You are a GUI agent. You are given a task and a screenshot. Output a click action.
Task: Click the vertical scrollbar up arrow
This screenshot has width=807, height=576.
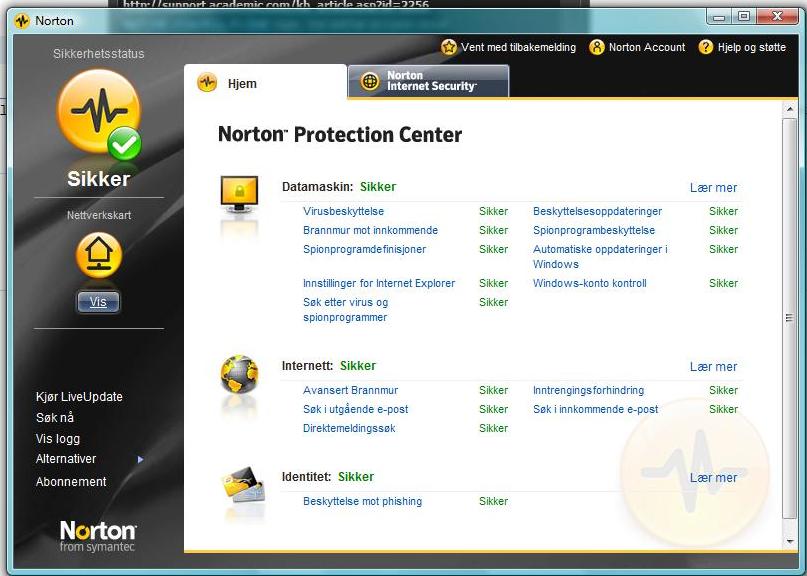[x=790, y=109]
